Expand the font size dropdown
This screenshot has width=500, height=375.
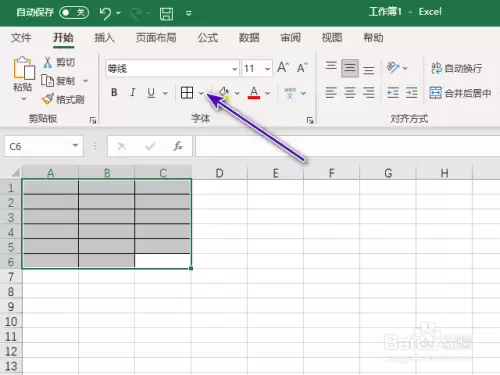[x=267, y=69]
